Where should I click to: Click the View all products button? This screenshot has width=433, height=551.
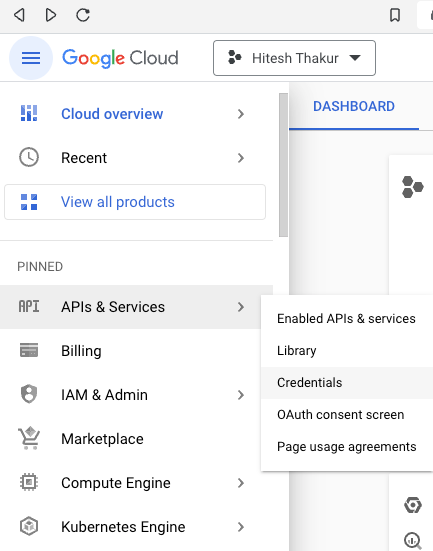point(135,202)
